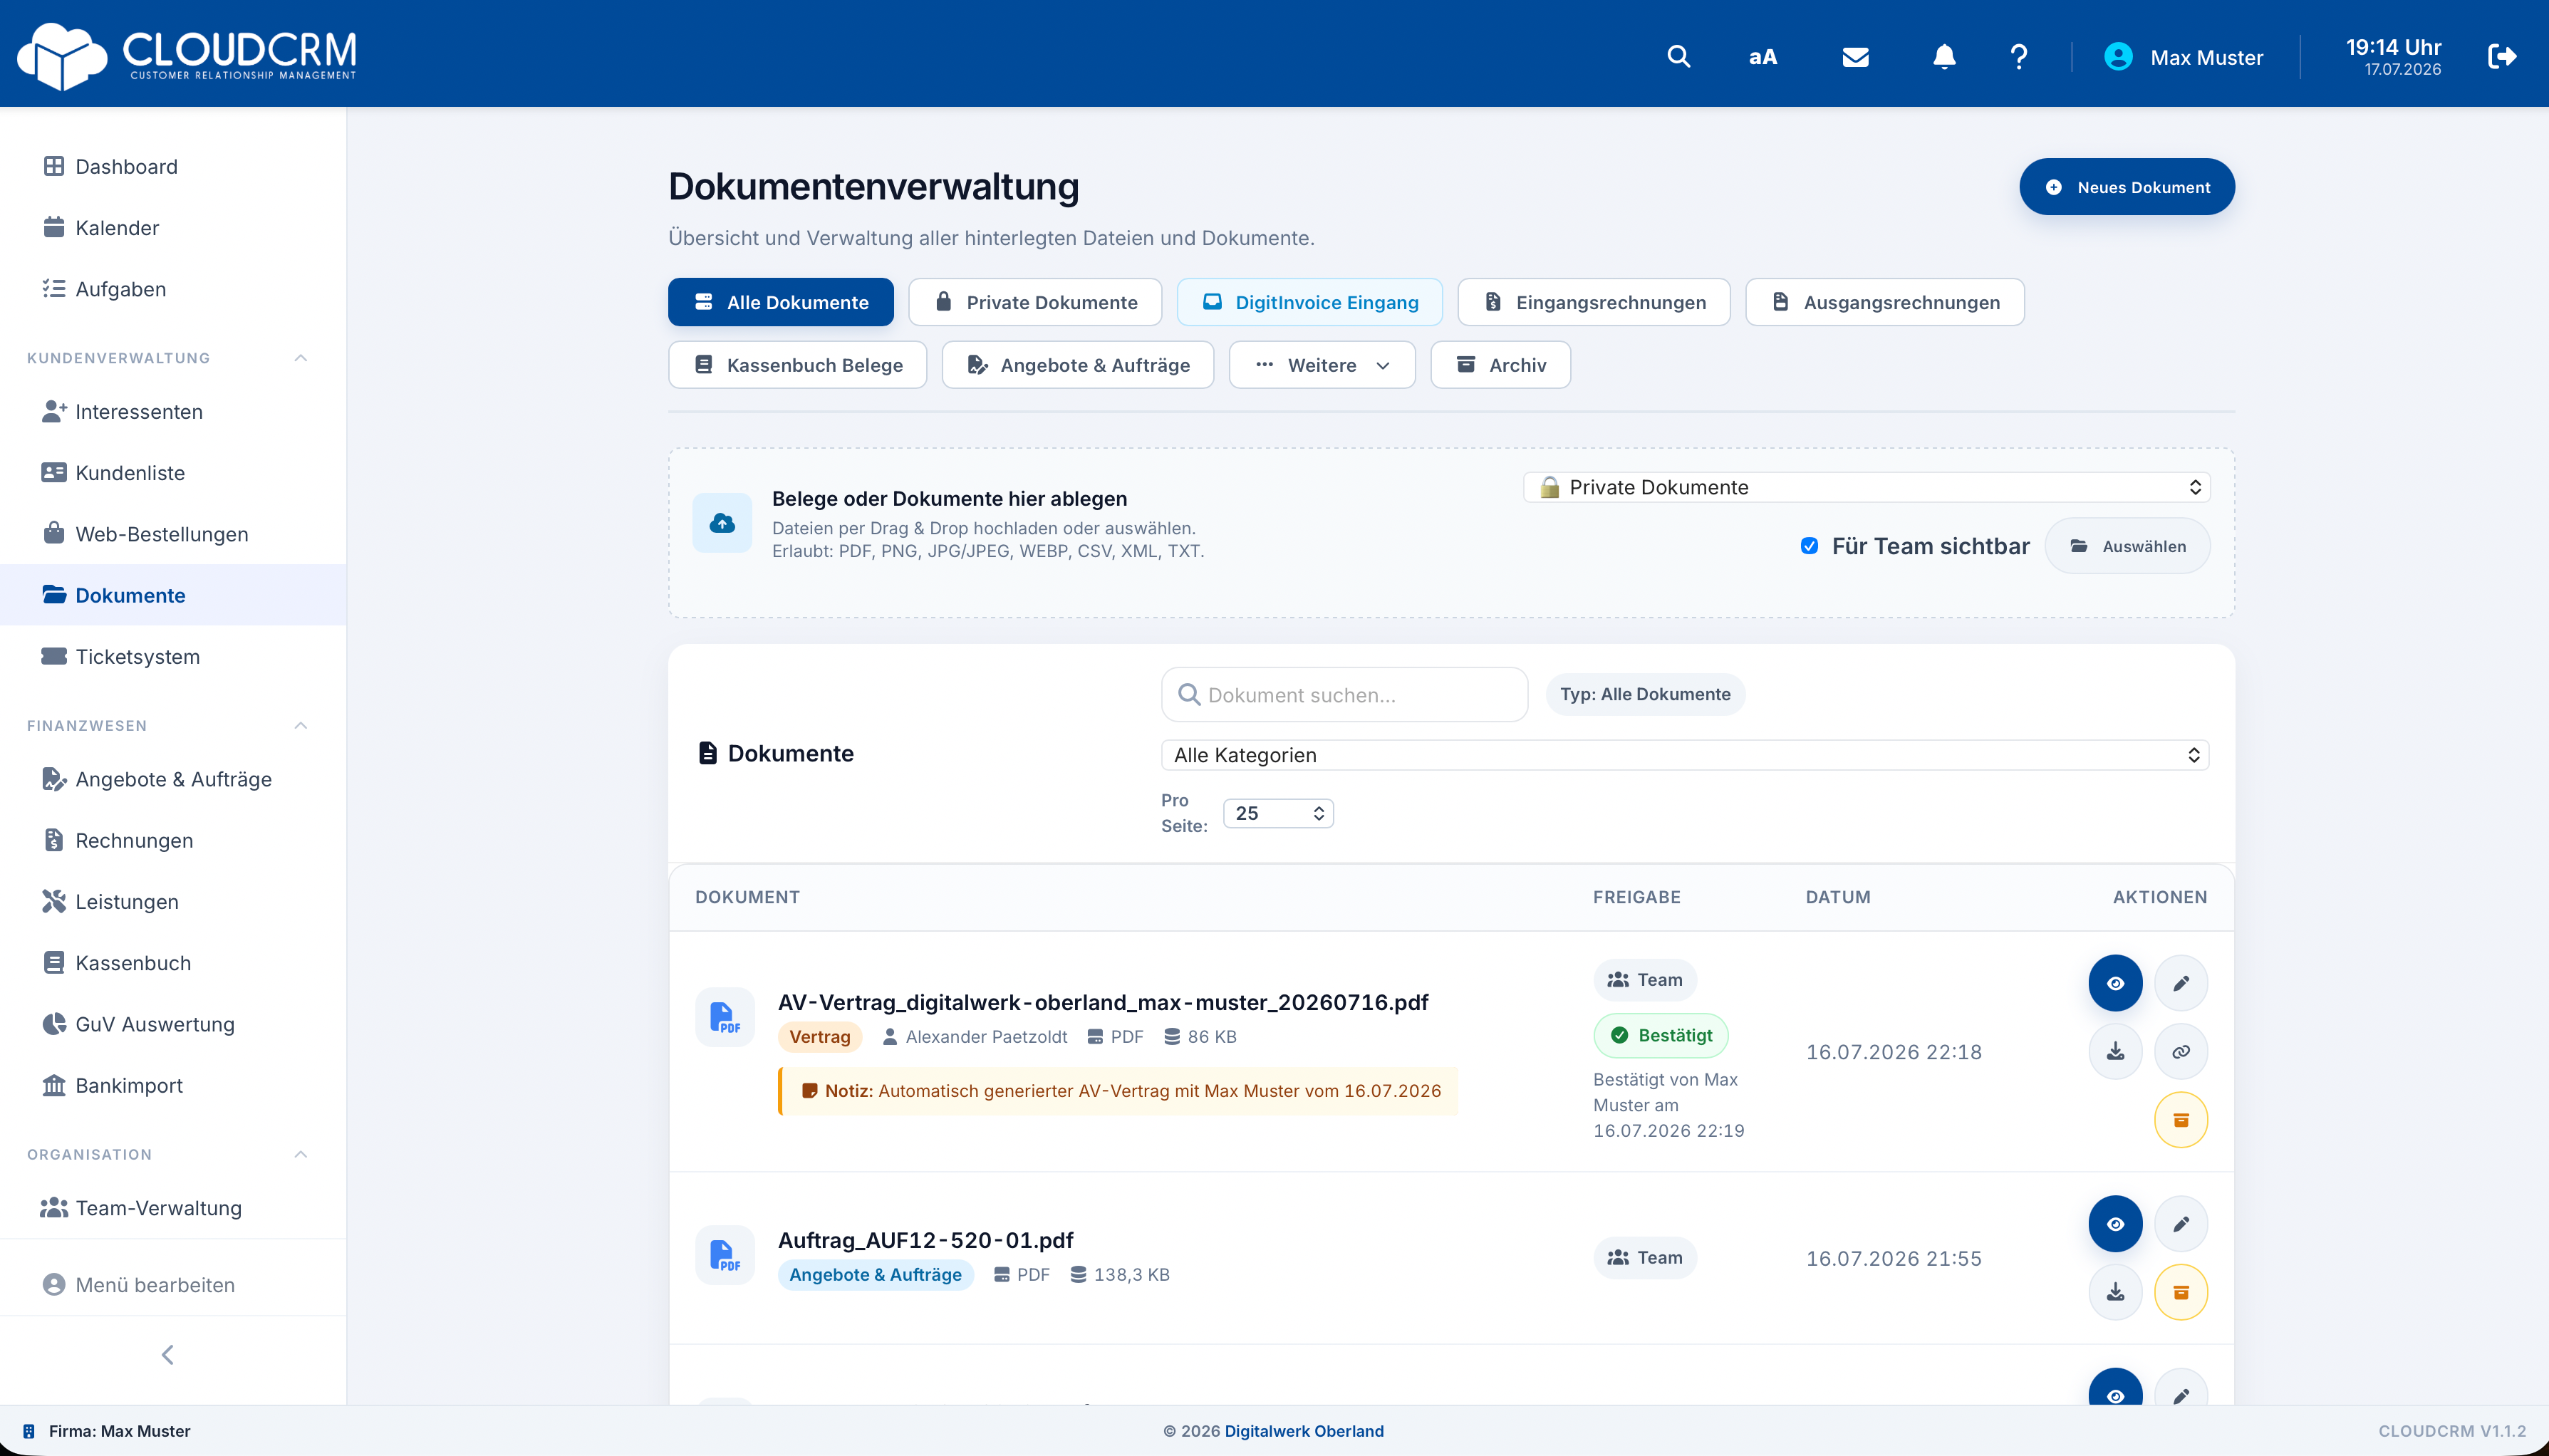Select the DigitInvoice Eingang tab
The image size is (2549, 1456).
[x=1310, y=302]
